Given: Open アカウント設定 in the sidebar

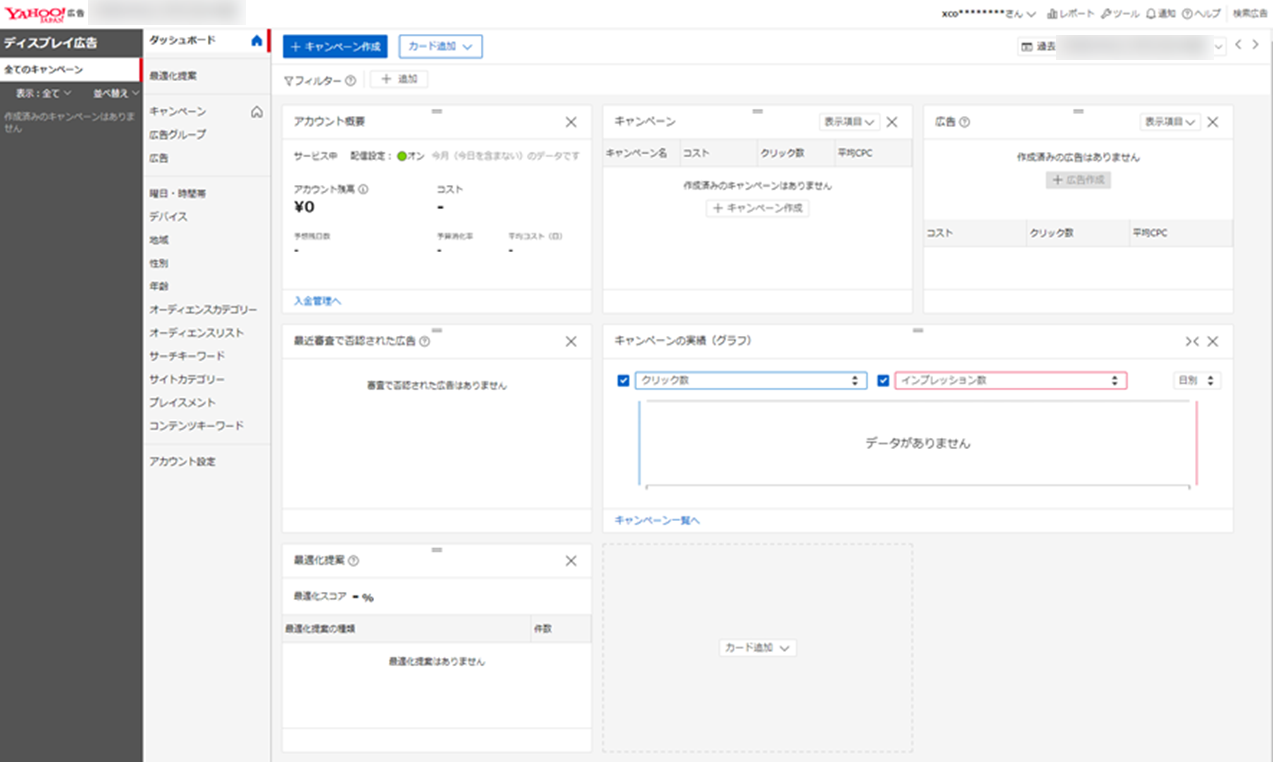Looking at the screenshot, I should pyautogui.click(x=182, y=462).
